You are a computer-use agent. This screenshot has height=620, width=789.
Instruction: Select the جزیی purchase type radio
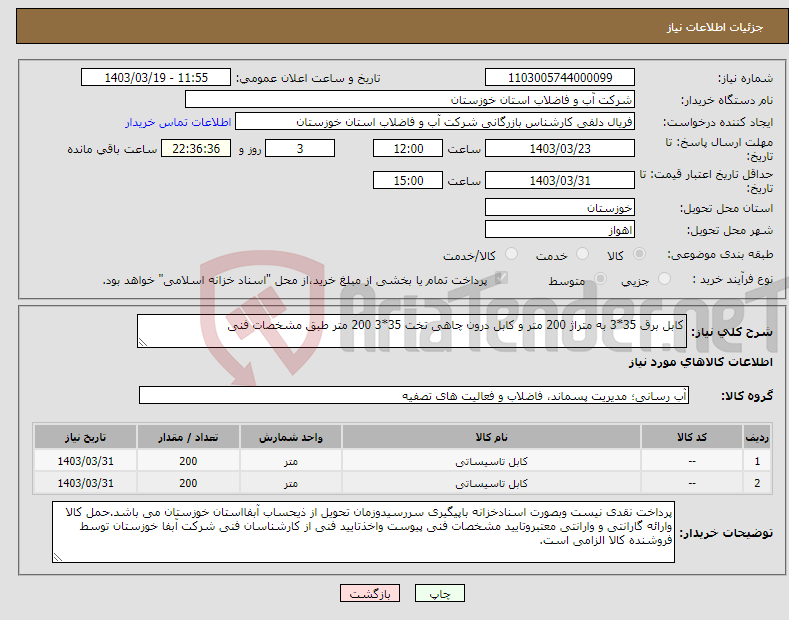[664, 278]
